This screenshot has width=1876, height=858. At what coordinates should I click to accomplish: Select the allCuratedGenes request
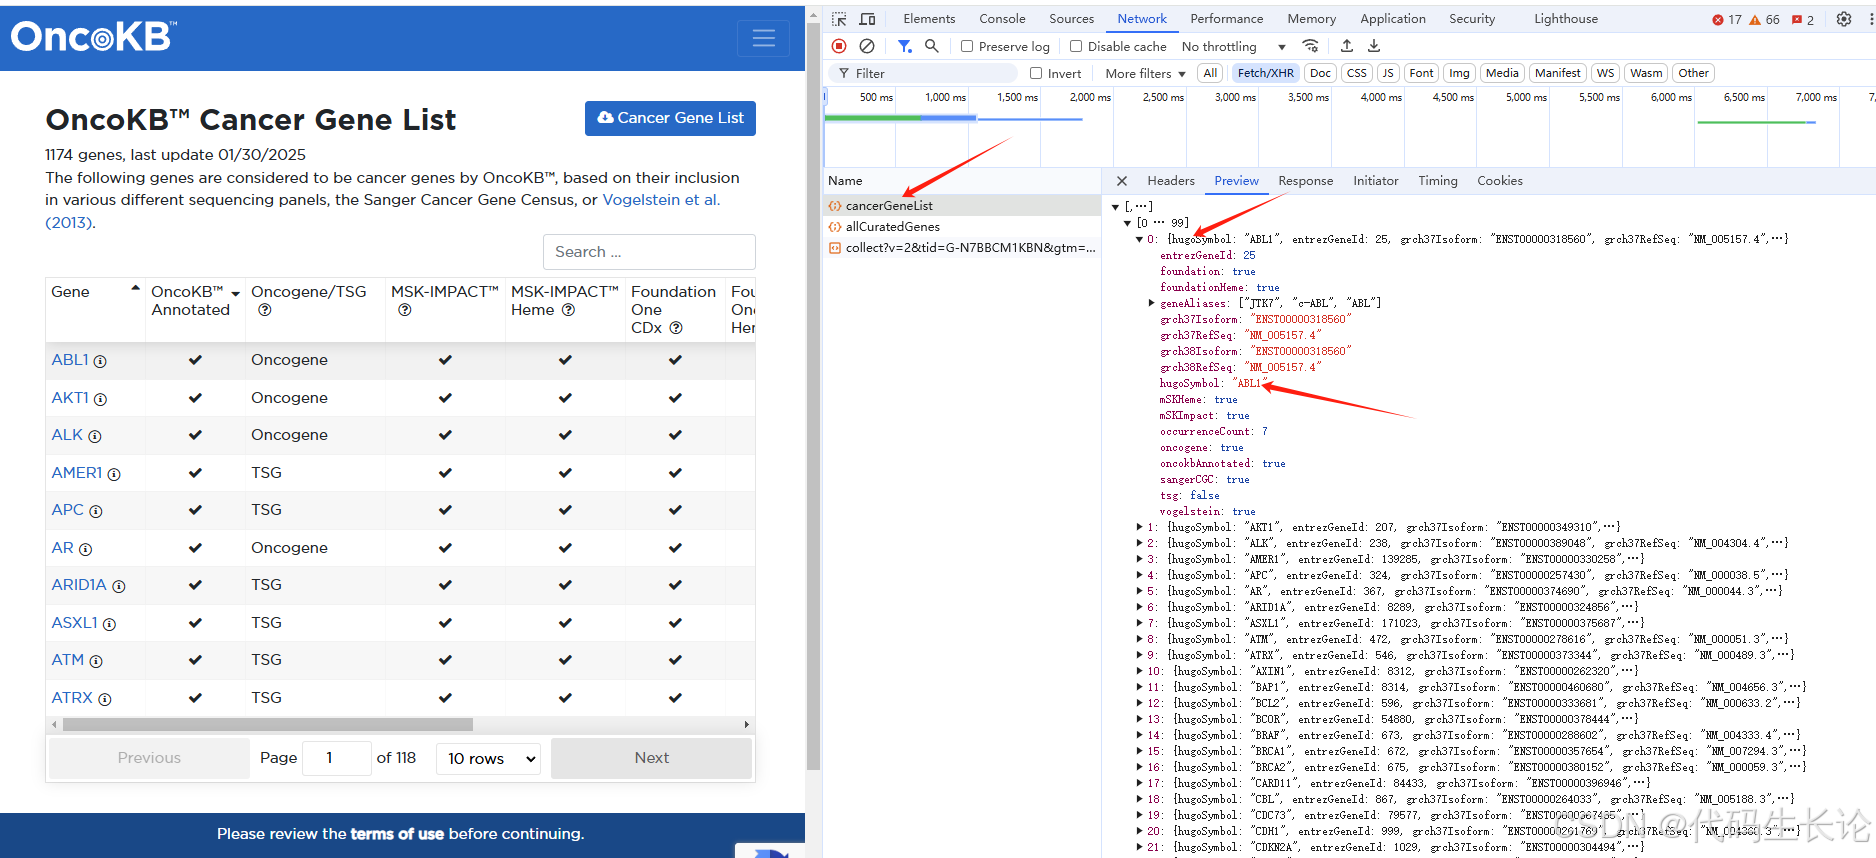click(892, 227)
